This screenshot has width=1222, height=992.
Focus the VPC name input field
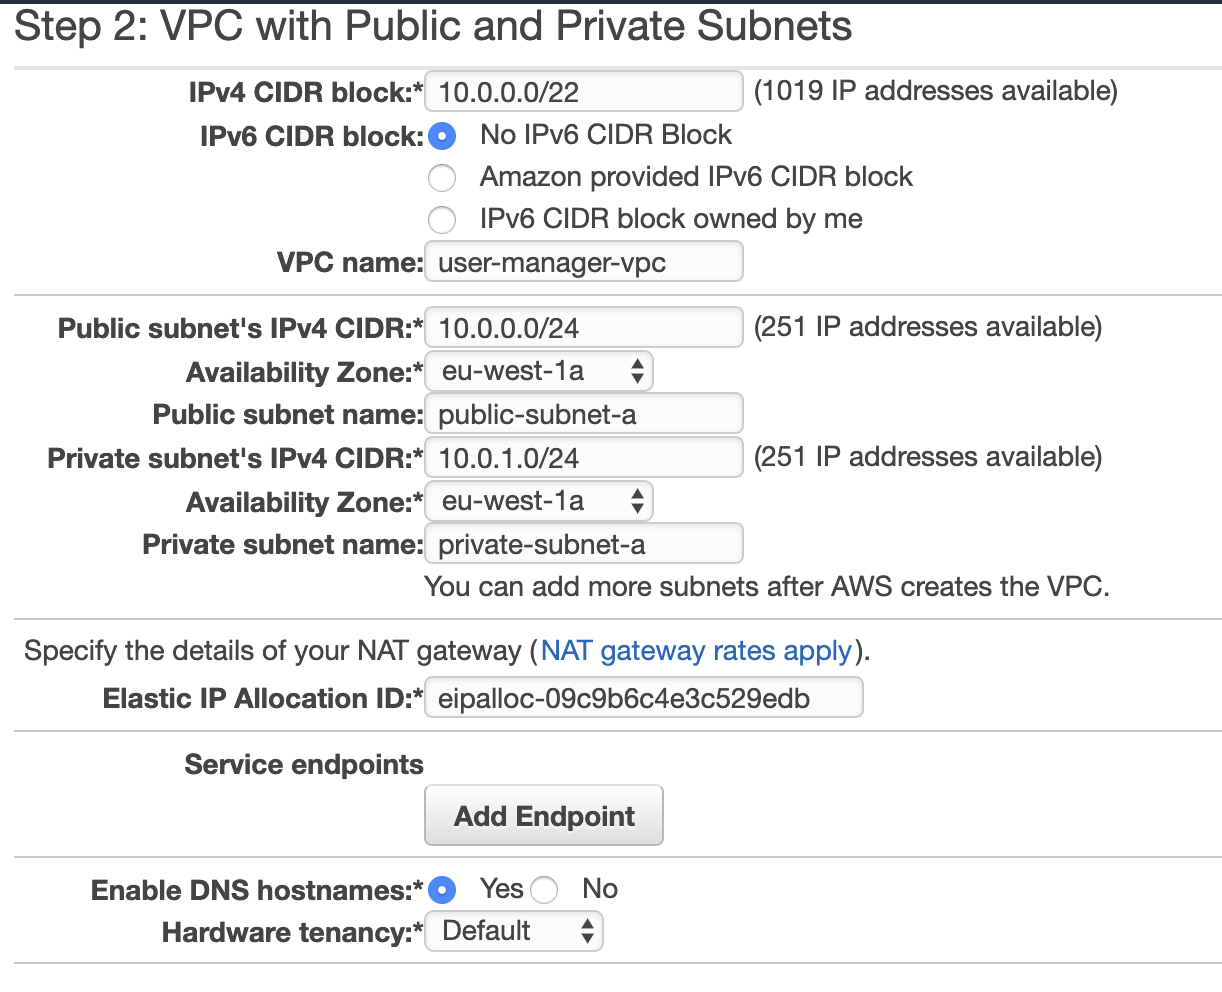(584, 263)
